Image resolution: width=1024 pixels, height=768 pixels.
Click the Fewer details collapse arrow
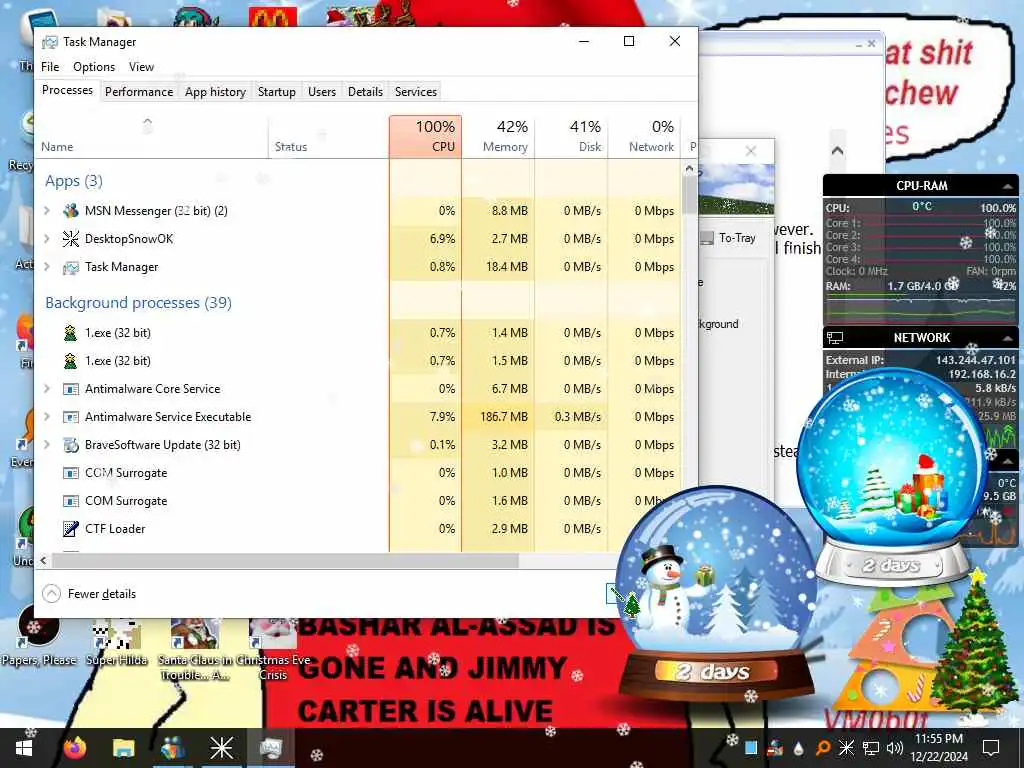[51, 594]
